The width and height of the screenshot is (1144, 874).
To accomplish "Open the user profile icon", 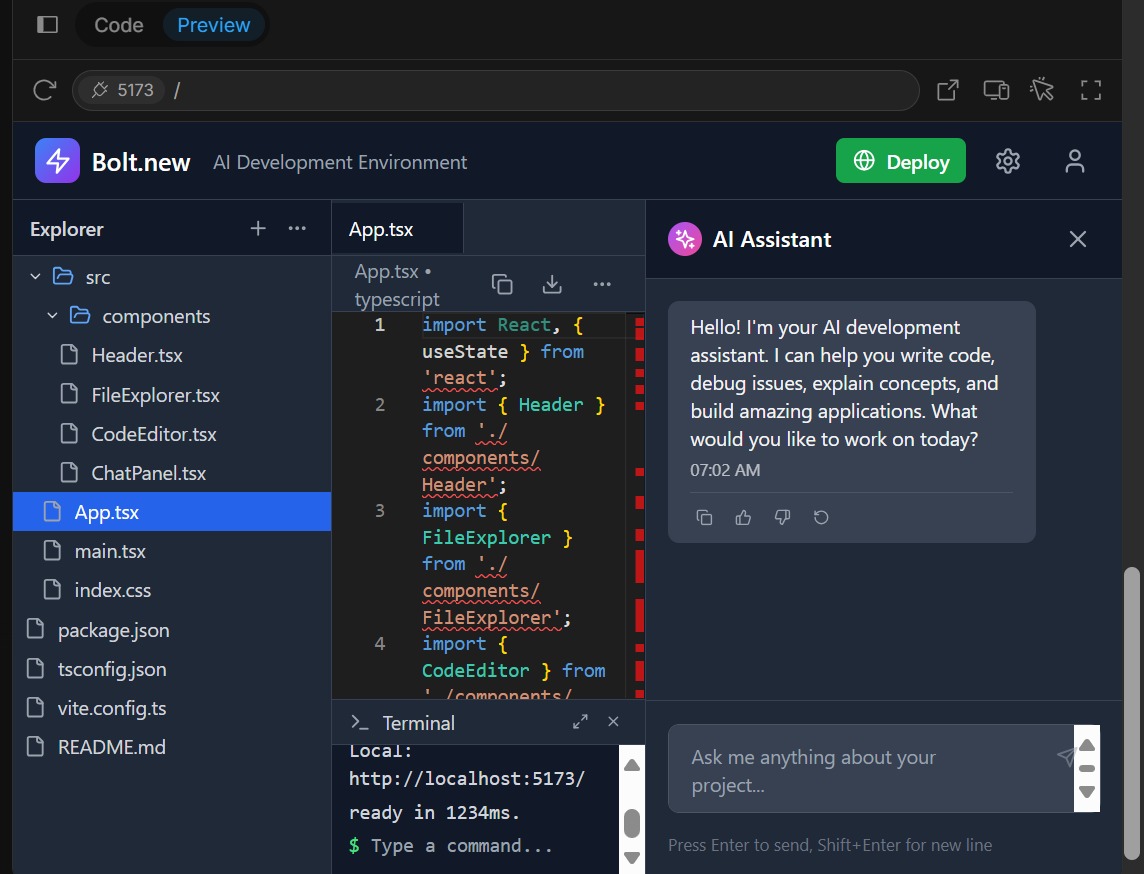I will tap(1075, 161).
